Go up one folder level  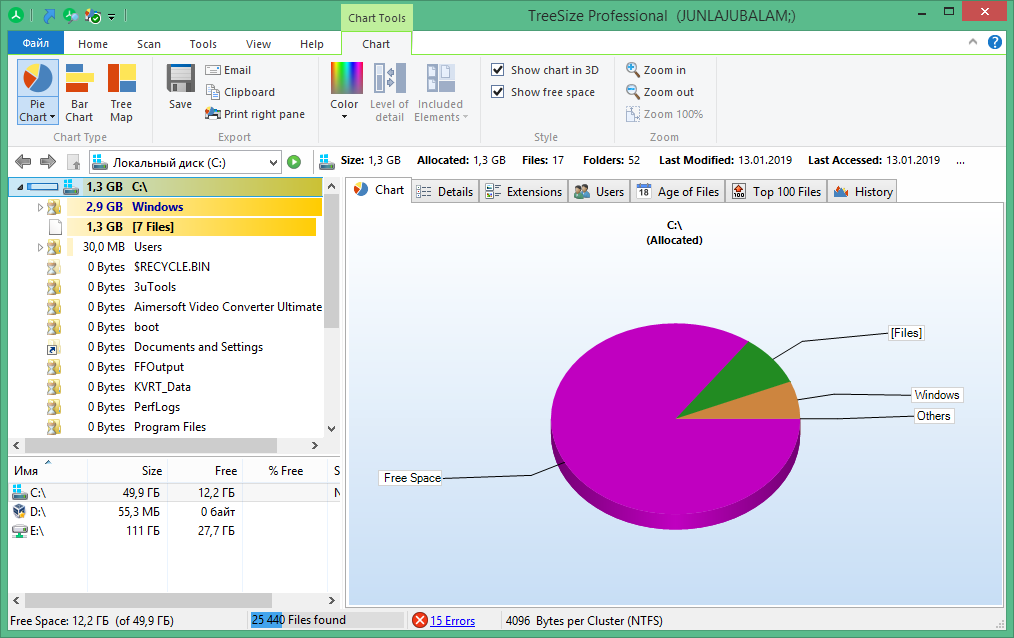click(x=73, y=162)
